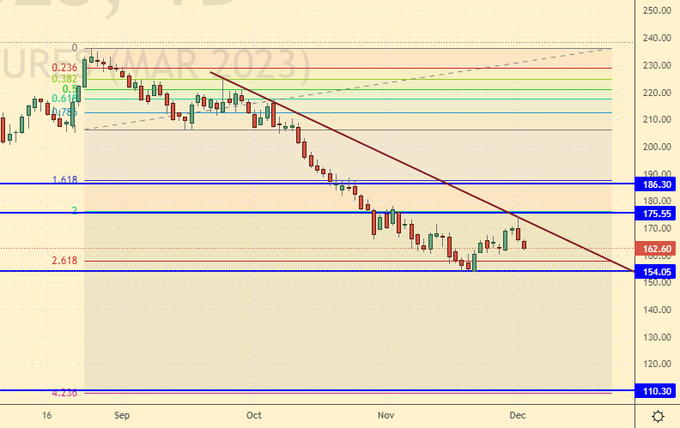
Task: Select the Nov marker on the time axis
Action: coord(384,413)
